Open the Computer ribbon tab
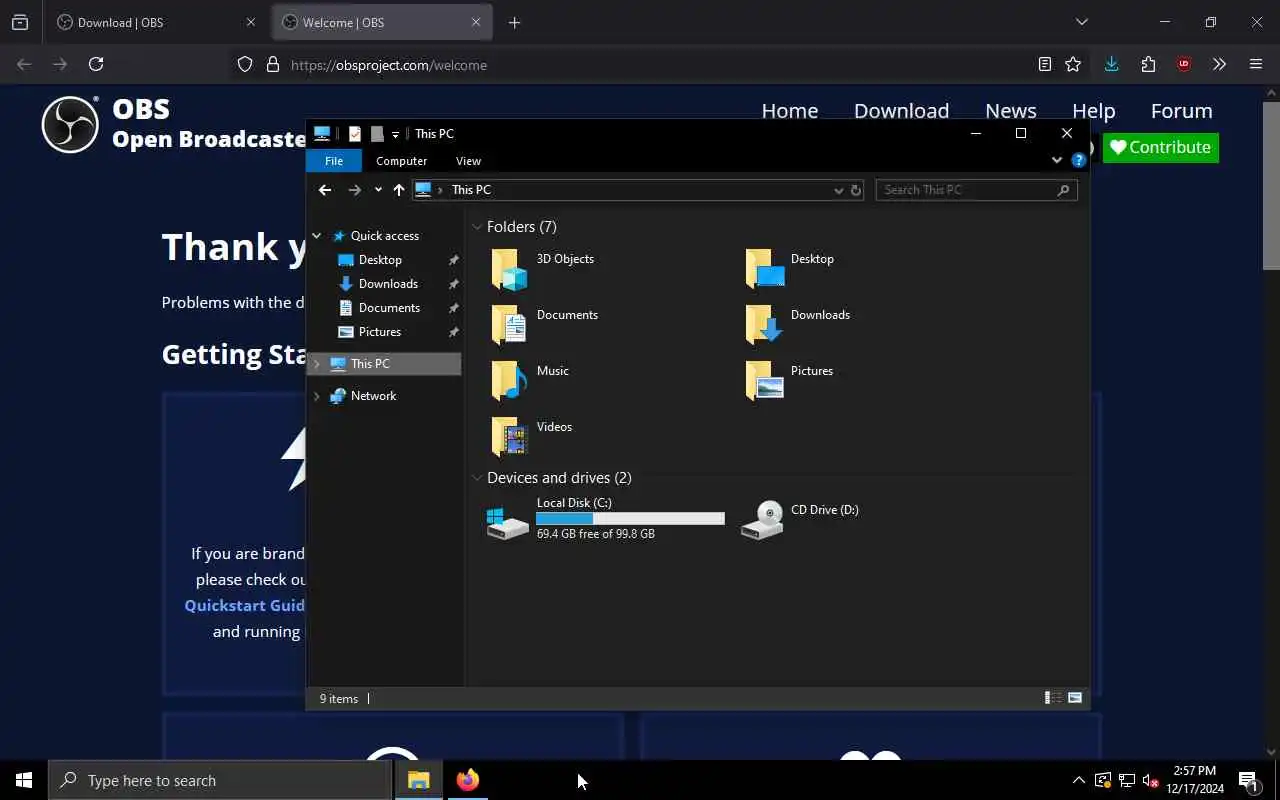The image size is (1280, 800). [401, 161]
